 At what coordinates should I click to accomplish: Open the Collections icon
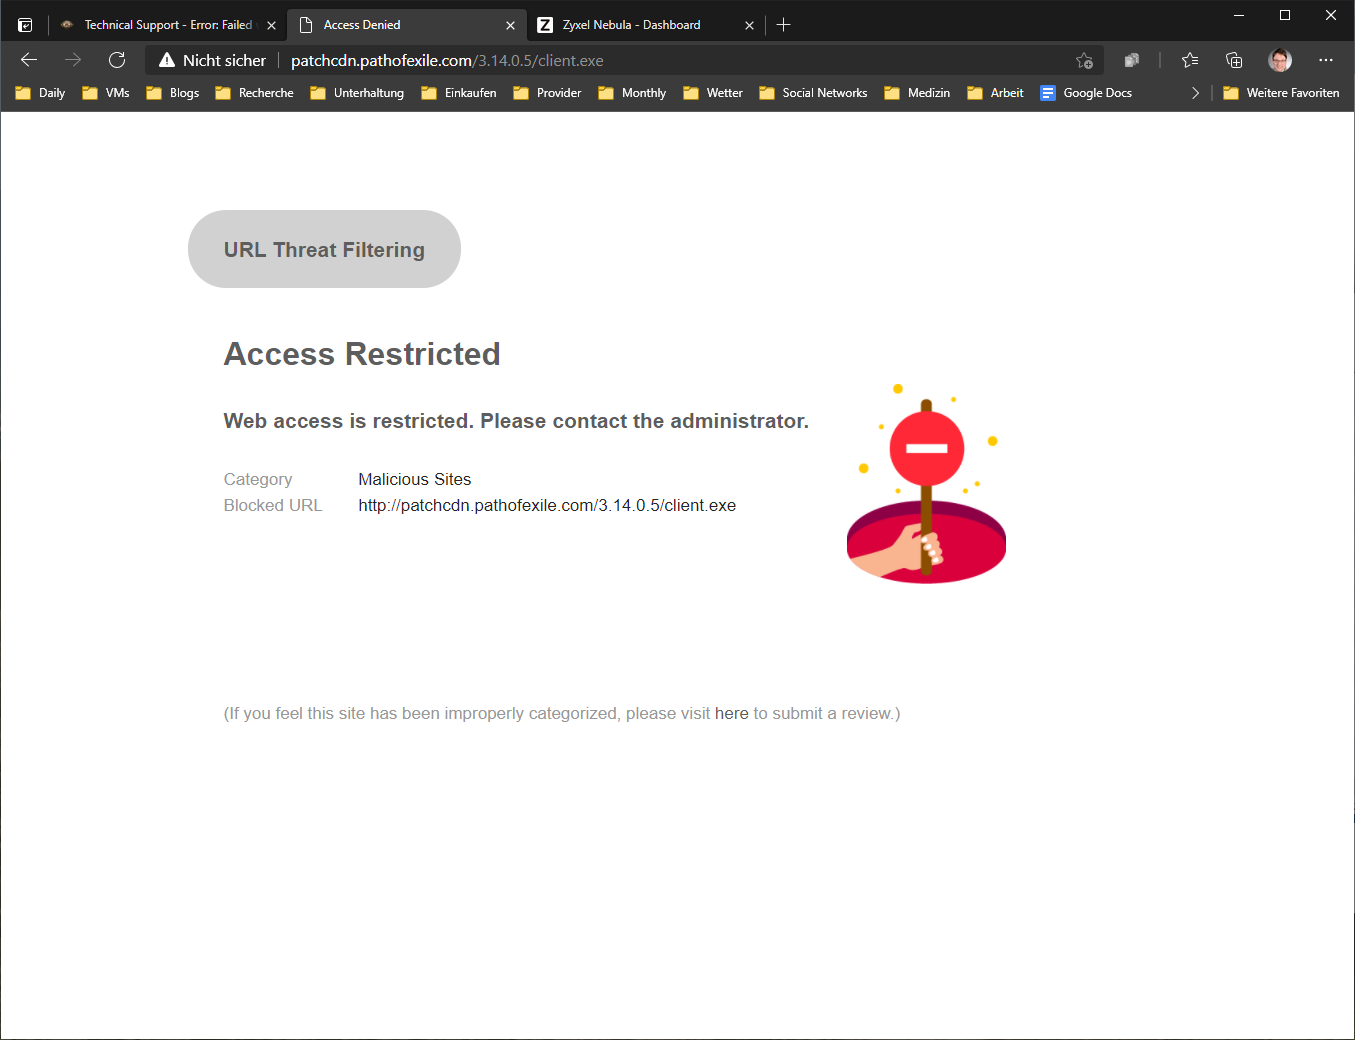1234,60
